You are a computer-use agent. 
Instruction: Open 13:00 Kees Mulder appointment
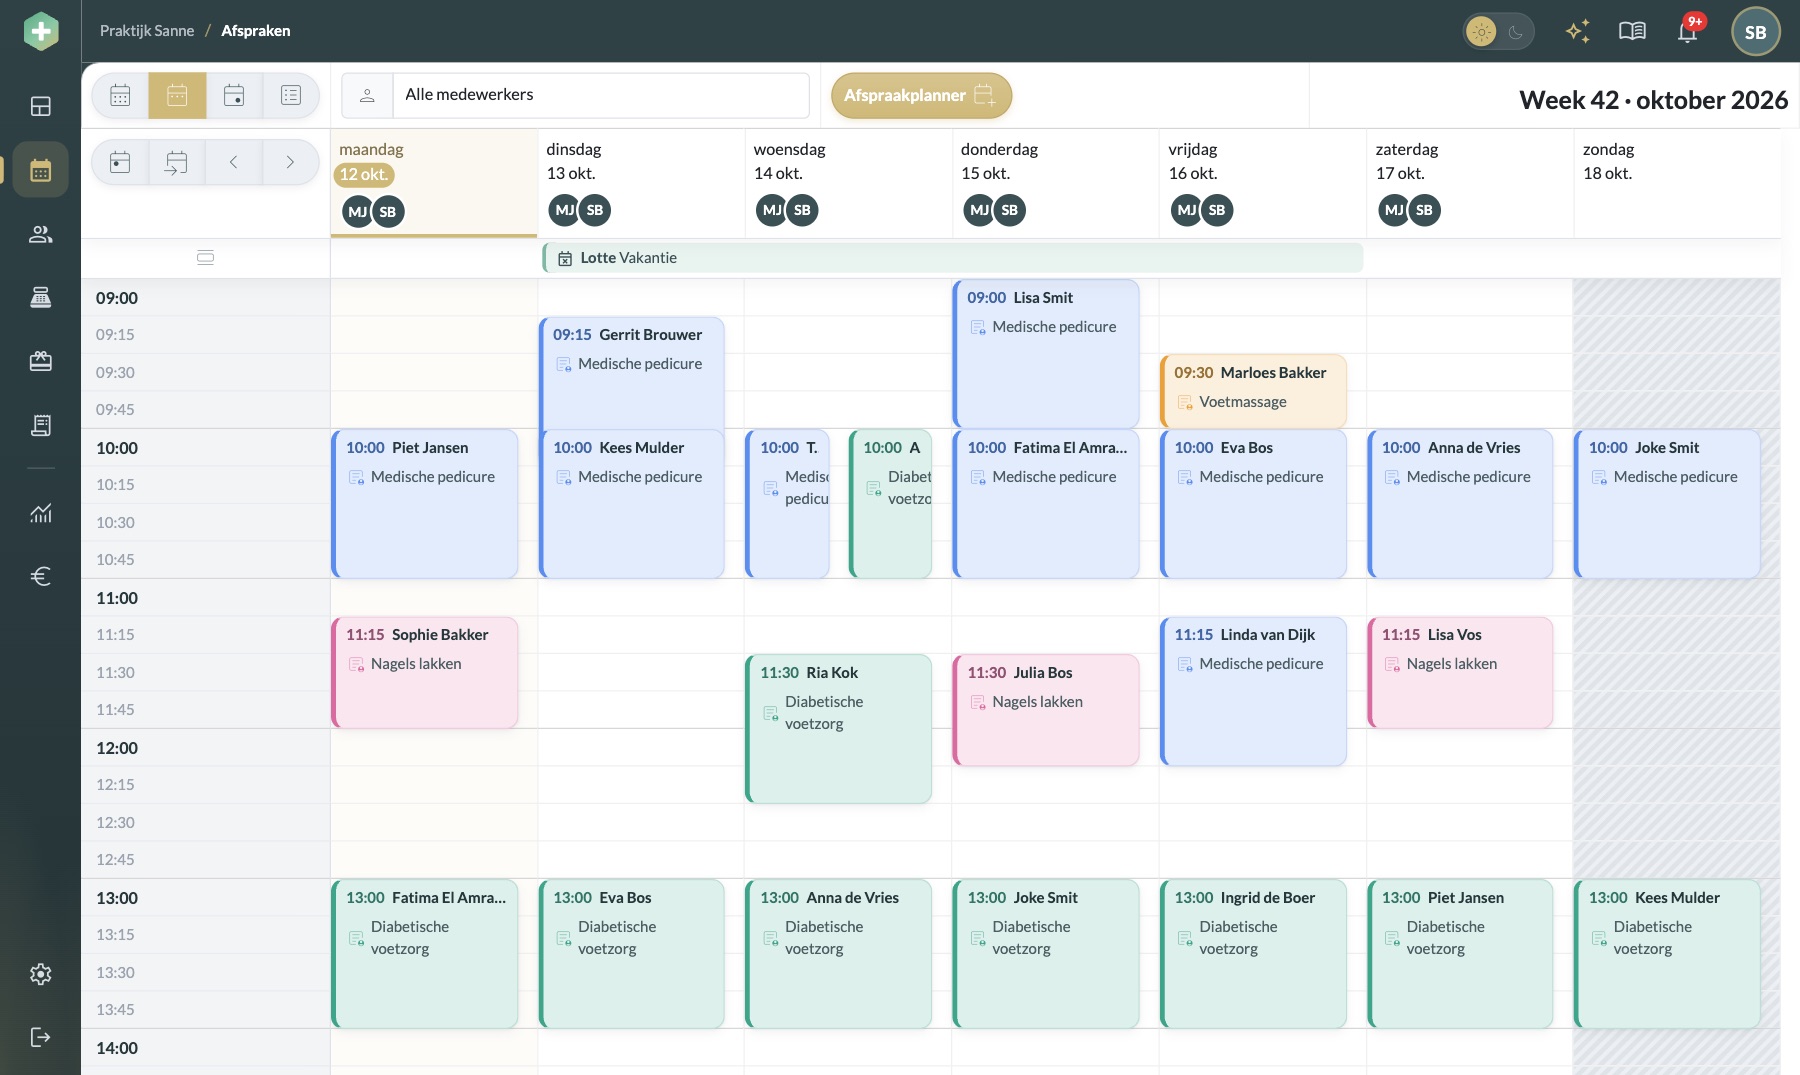[1667, 953]
